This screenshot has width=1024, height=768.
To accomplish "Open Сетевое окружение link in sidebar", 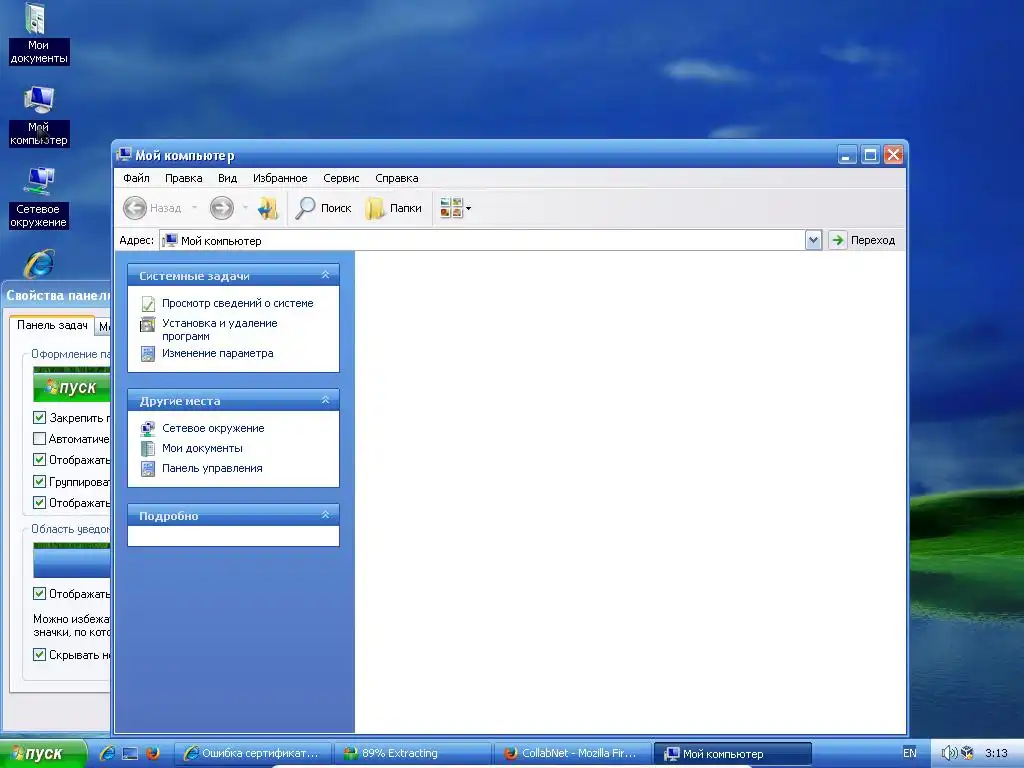I will tap(213, 428).
